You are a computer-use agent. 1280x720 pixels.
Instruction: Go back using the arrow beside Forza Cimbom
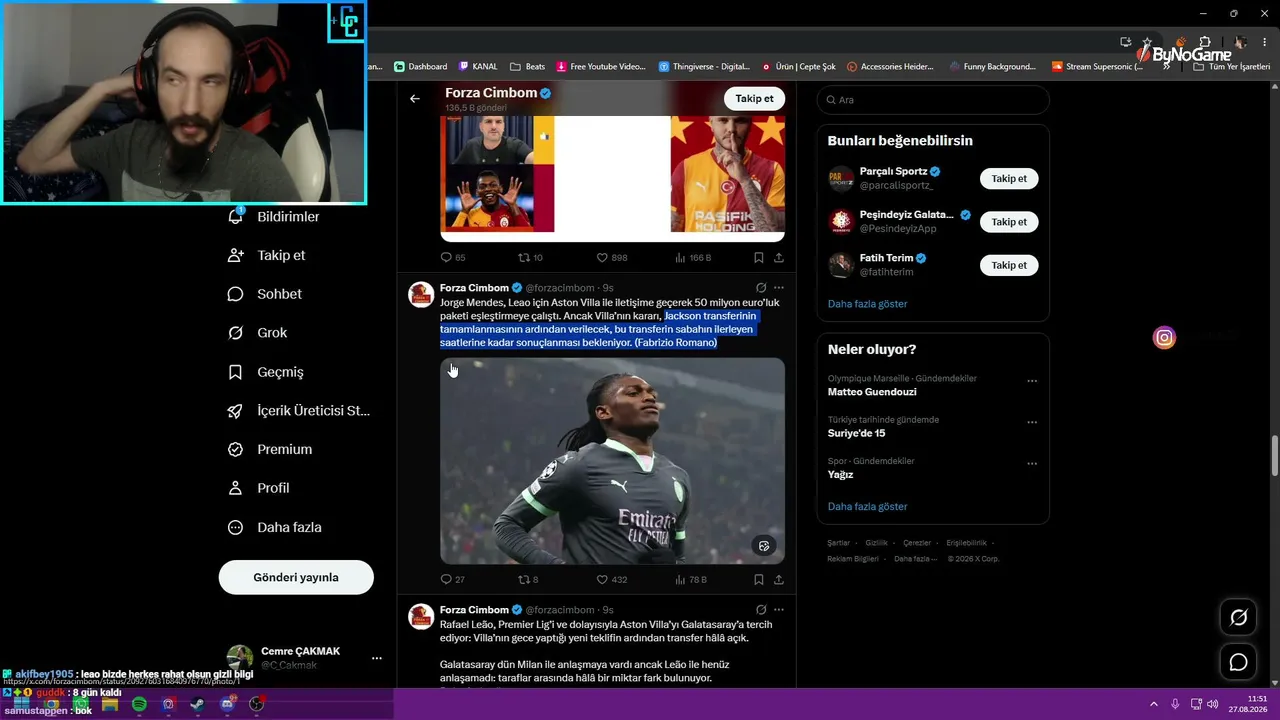tap(415, 99)
